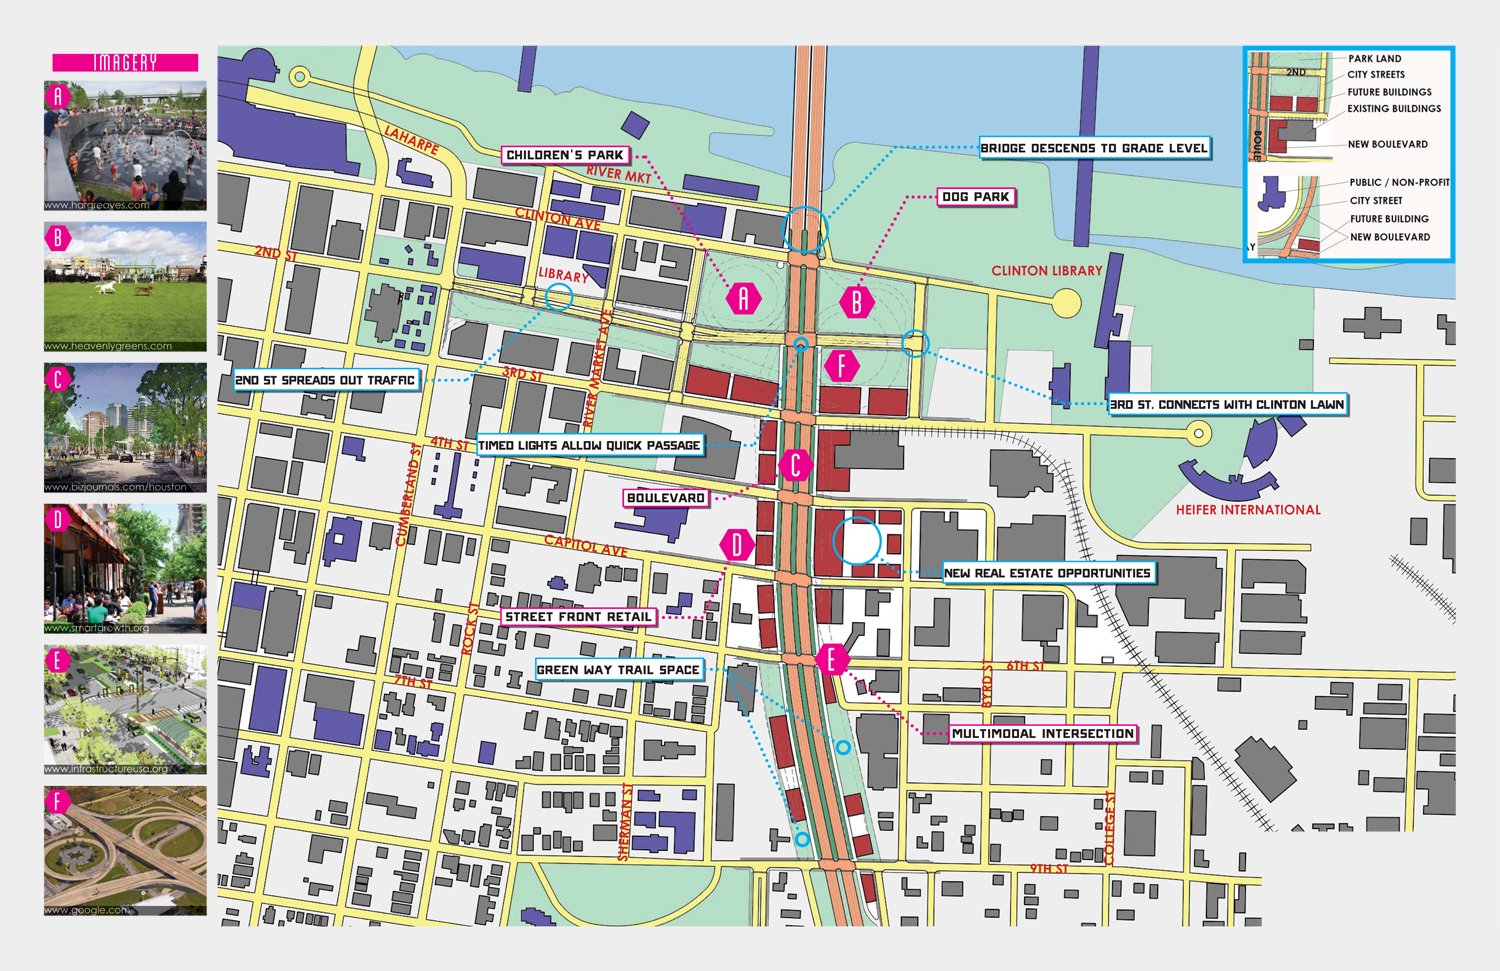Follow the www.hargreaves.com source link
Screen dimensions: 1500x971
97,205
